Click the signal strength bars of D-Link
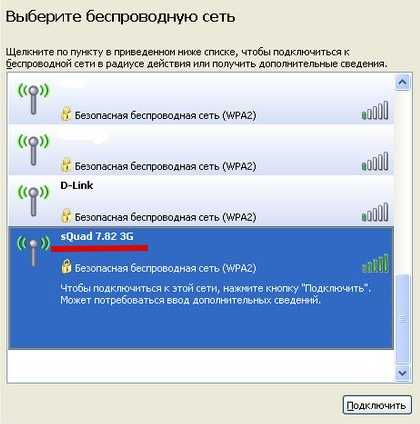420x424 pixels. (375, 212)
